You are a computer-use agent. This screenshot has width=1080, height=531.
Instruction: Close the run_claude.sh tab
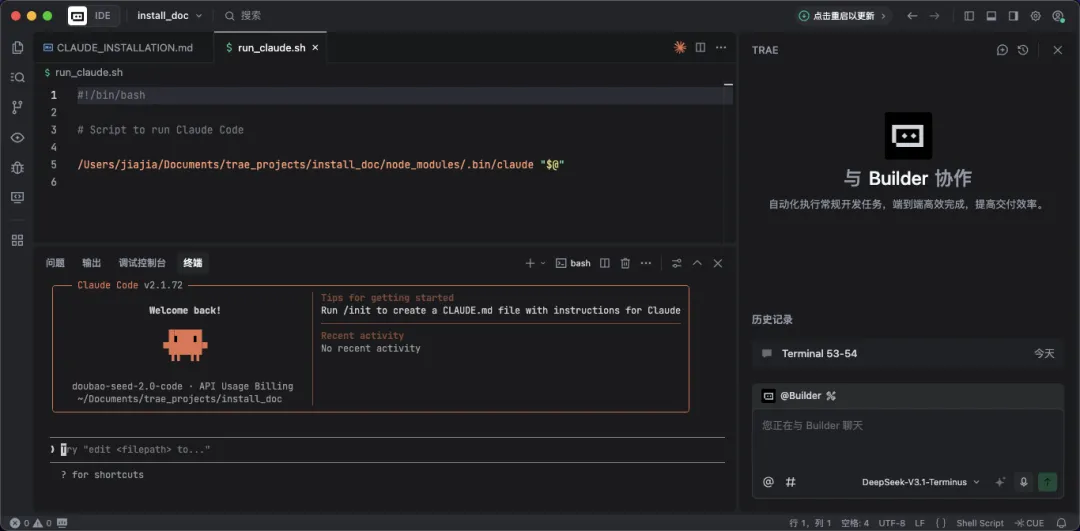[315, 48]
